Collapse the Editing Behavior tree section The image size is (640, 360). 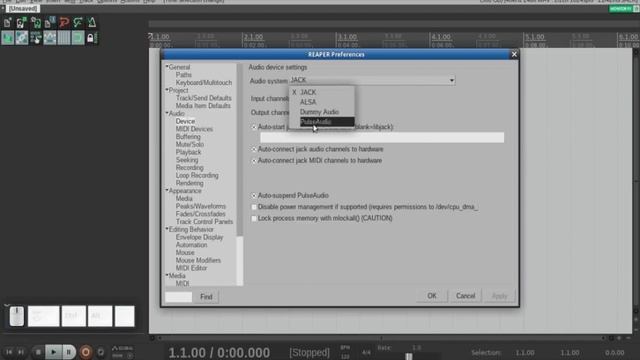[167, 229]
